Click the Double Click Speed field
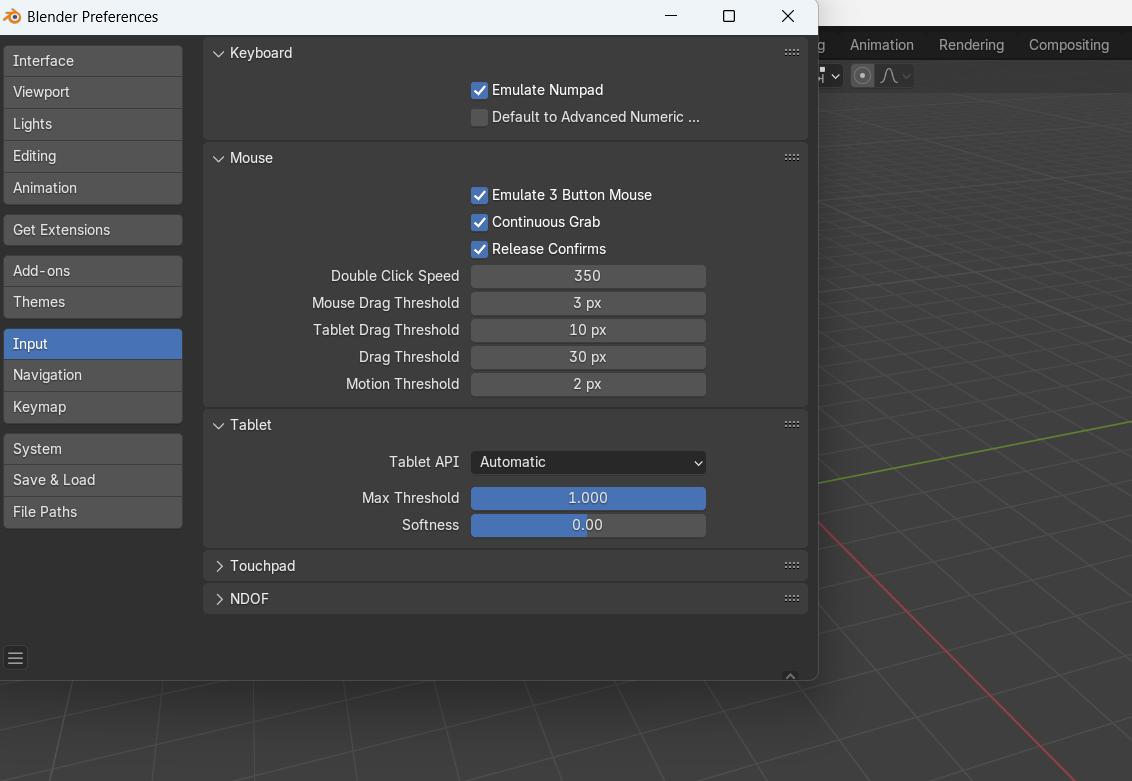 [588, 276]
